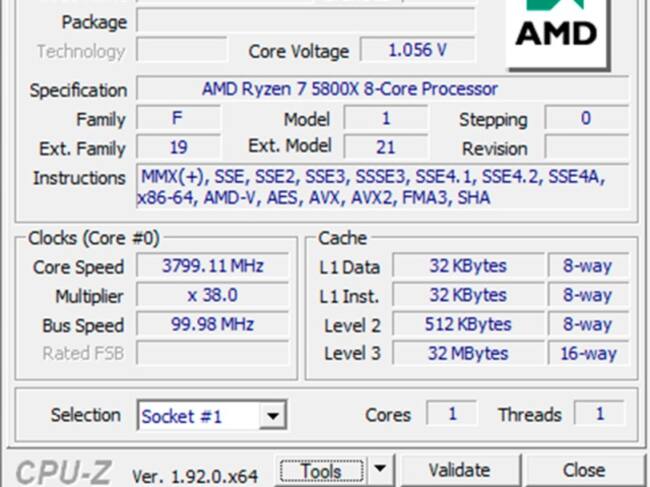650x487 pixels.
Task: Select the Core Speed value field
Action: point(212,267)
